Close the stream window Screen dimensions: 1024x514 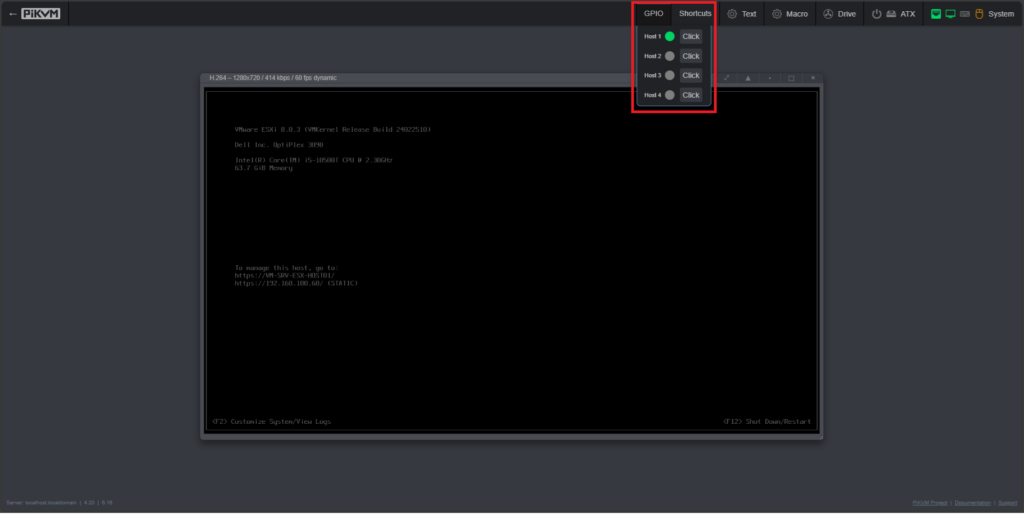point(813,78)
